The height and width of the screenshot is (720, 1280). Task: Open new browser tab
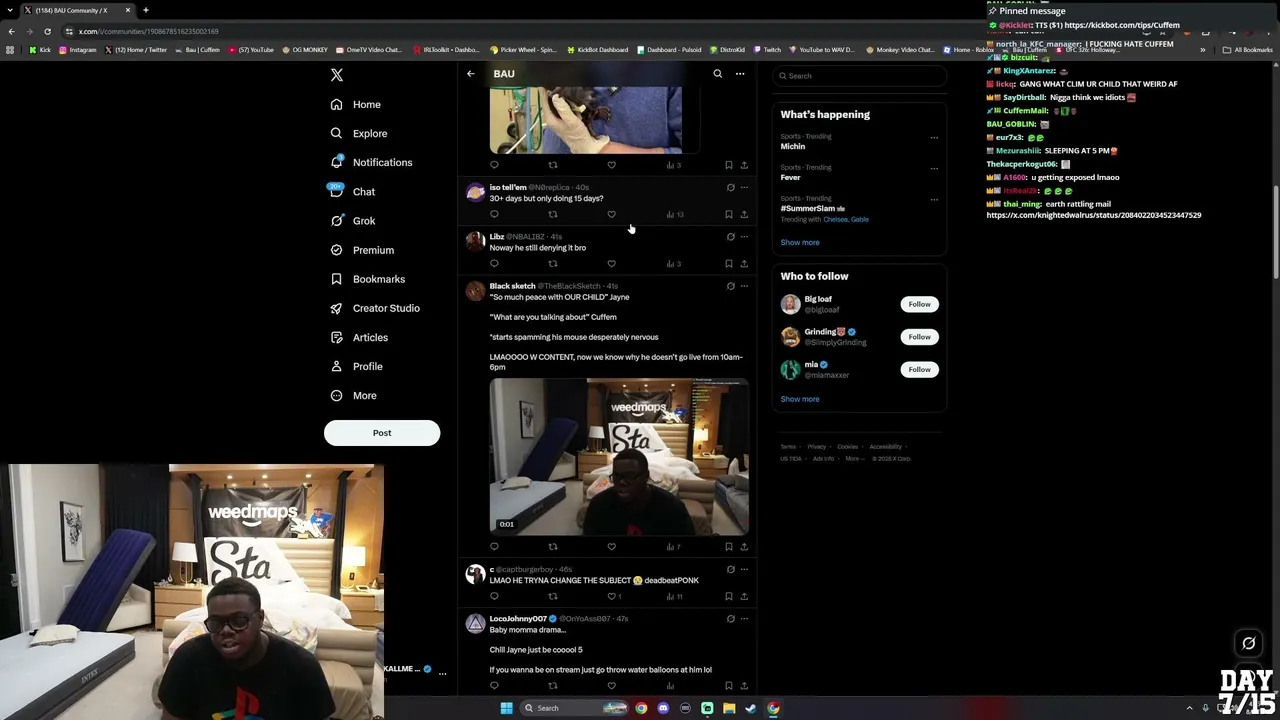(x=146, y=10)
